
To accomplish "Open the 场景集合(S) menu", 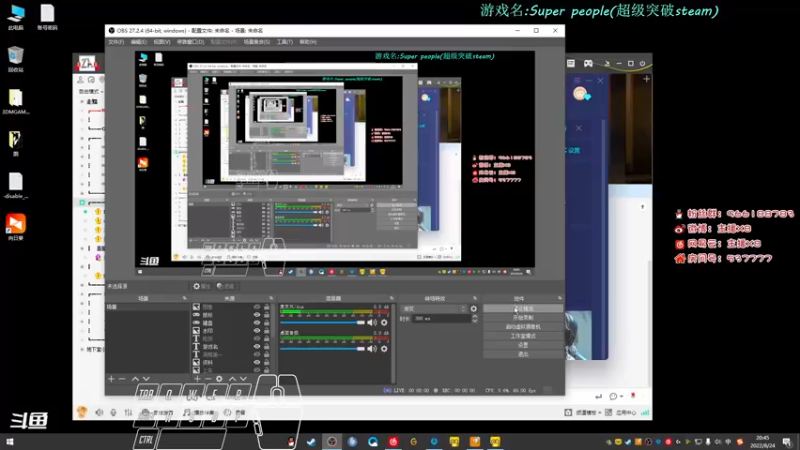I will tap(257, 42).
